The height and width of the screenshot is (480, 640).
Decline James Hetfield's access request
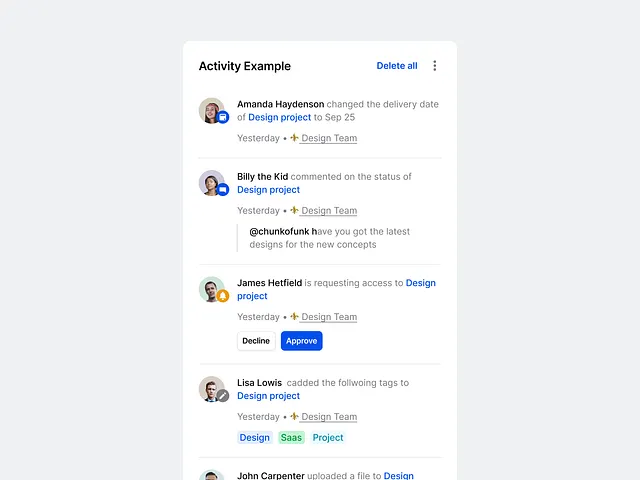pos(256,341)
